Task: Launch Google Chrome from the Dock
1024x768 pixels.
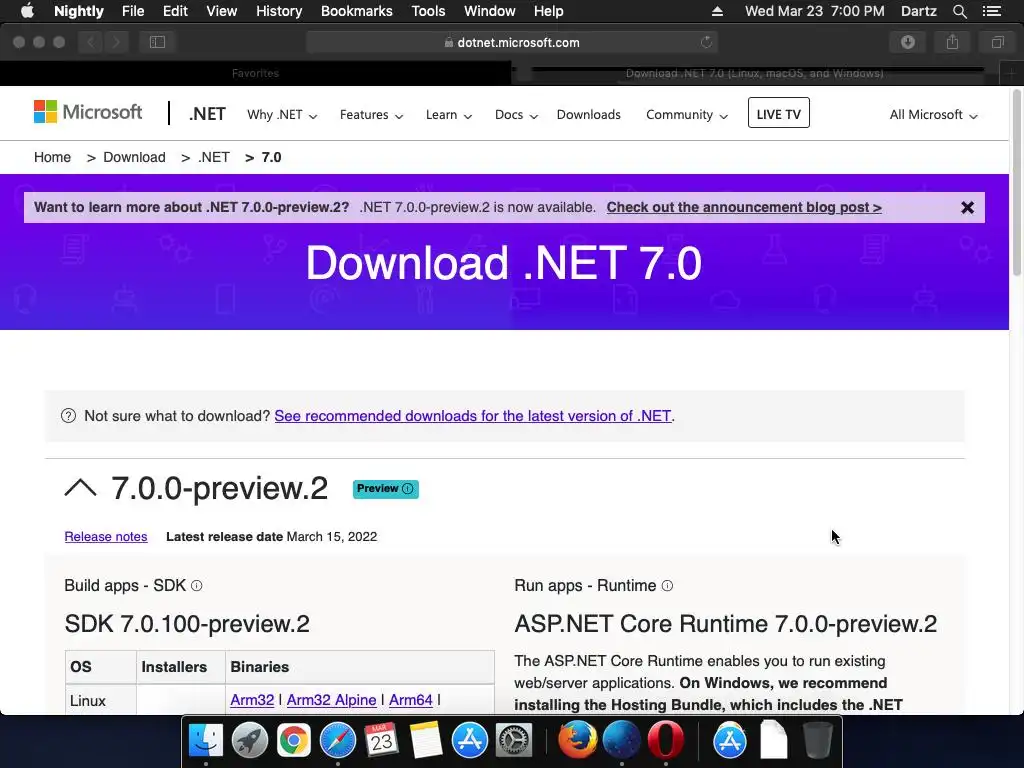Action: tap(293, 741)
